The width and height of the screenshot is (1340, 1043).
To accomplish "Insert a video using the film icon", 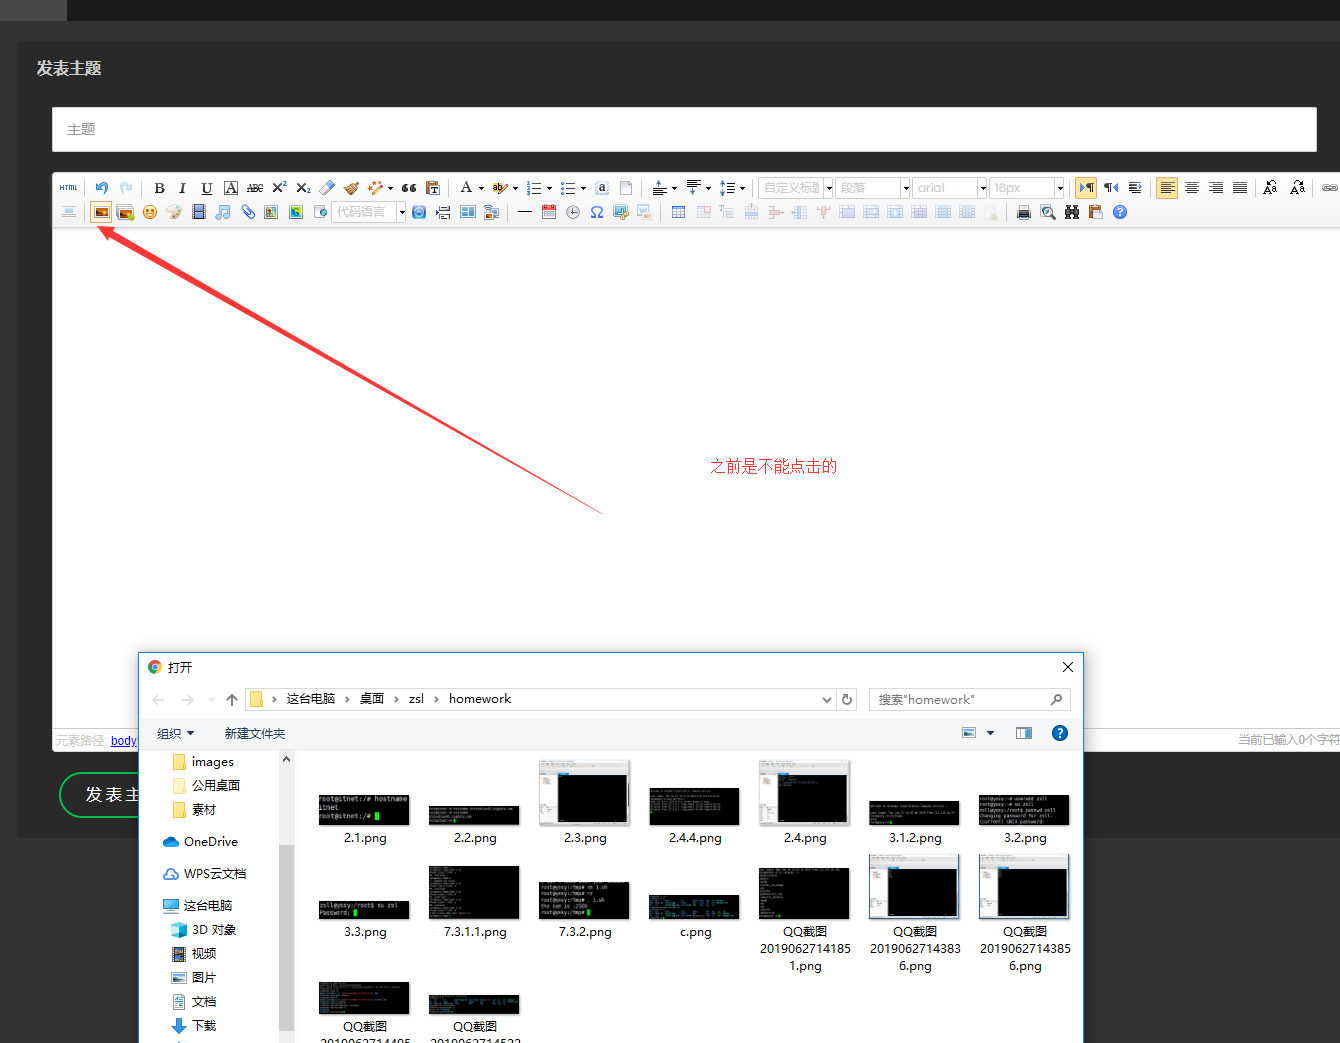I will click(x=199, y=212).
